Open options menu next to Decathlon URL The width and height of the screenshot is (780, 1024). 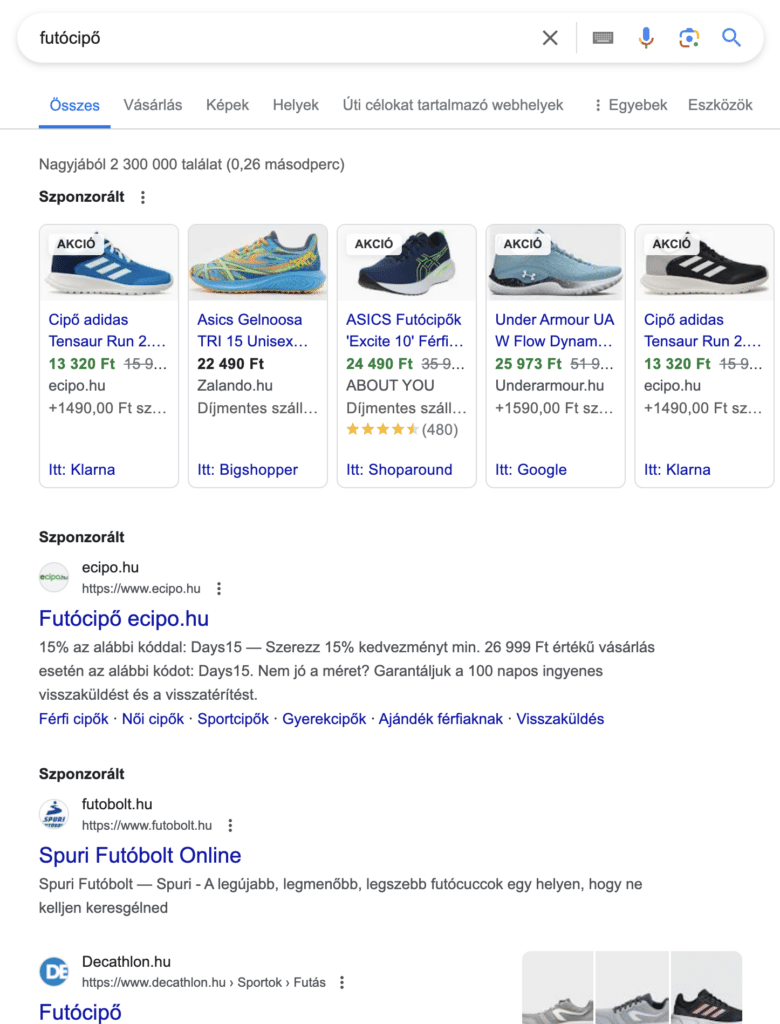[x=342, y=982]
